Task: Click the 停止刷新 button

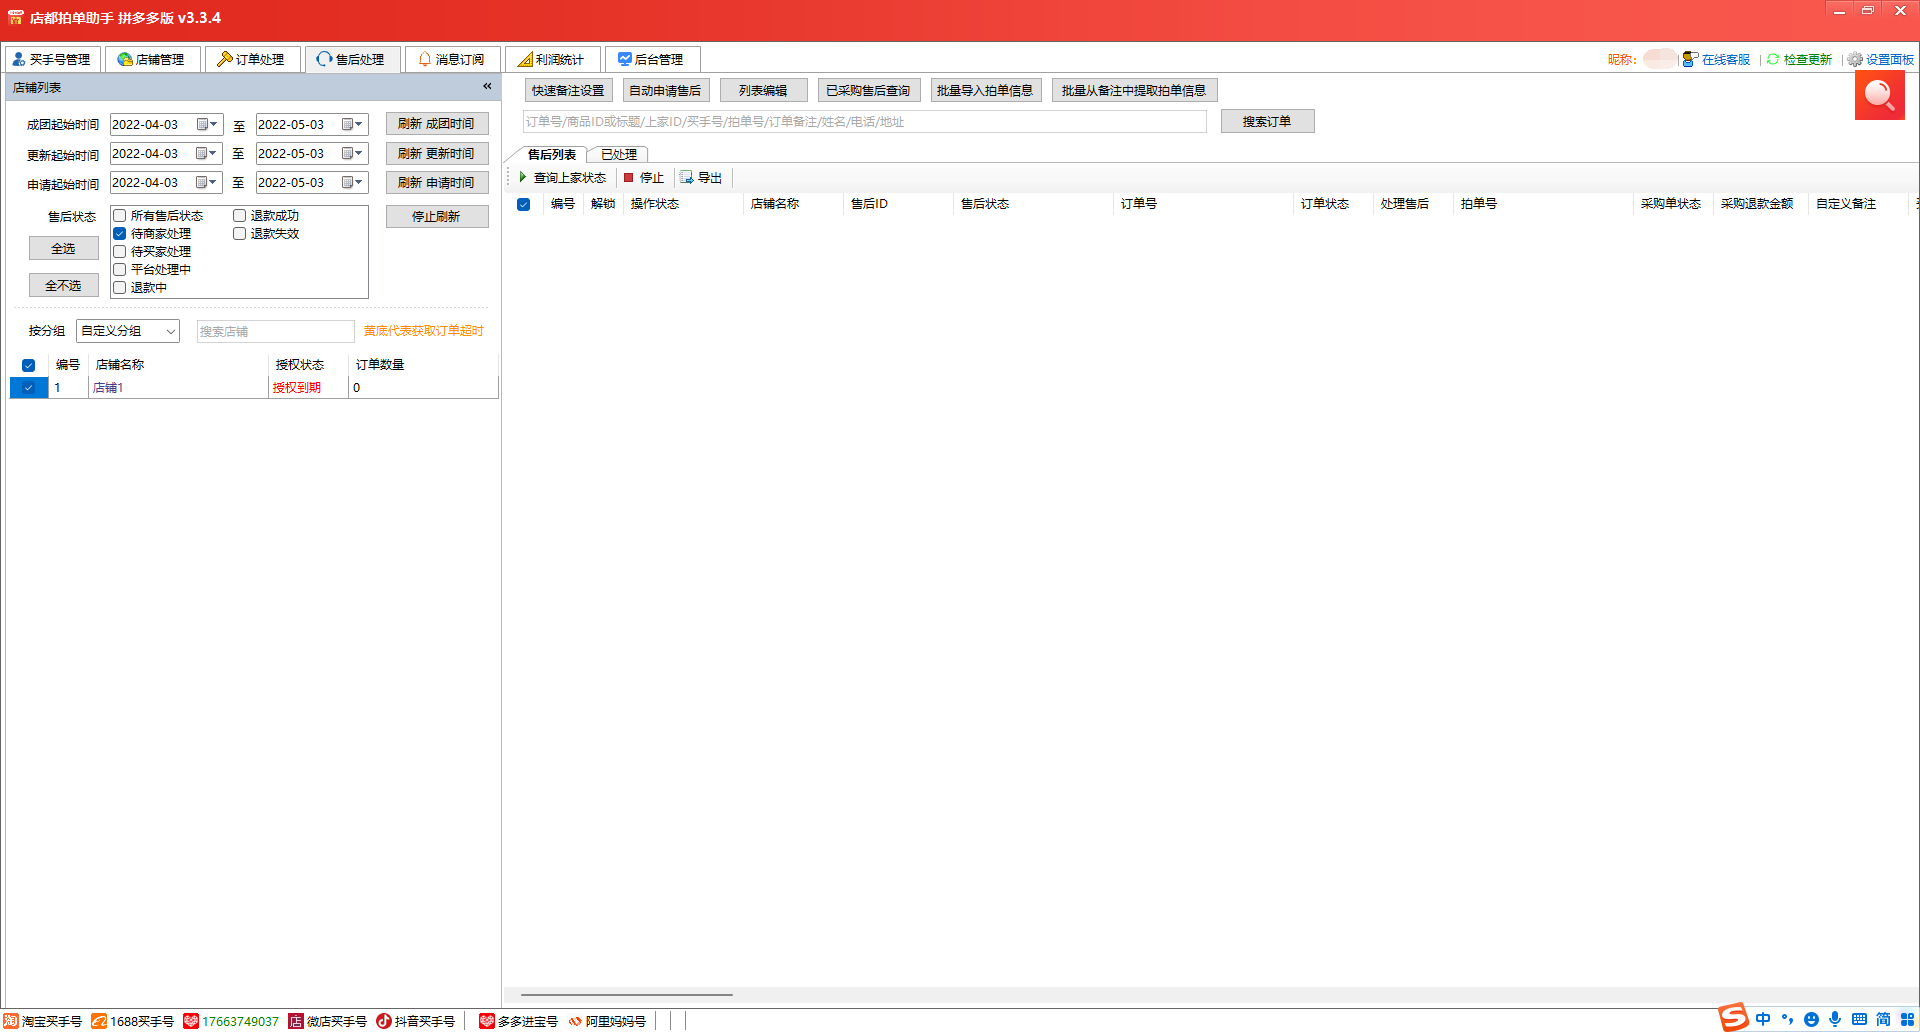Action: [437, 216]
